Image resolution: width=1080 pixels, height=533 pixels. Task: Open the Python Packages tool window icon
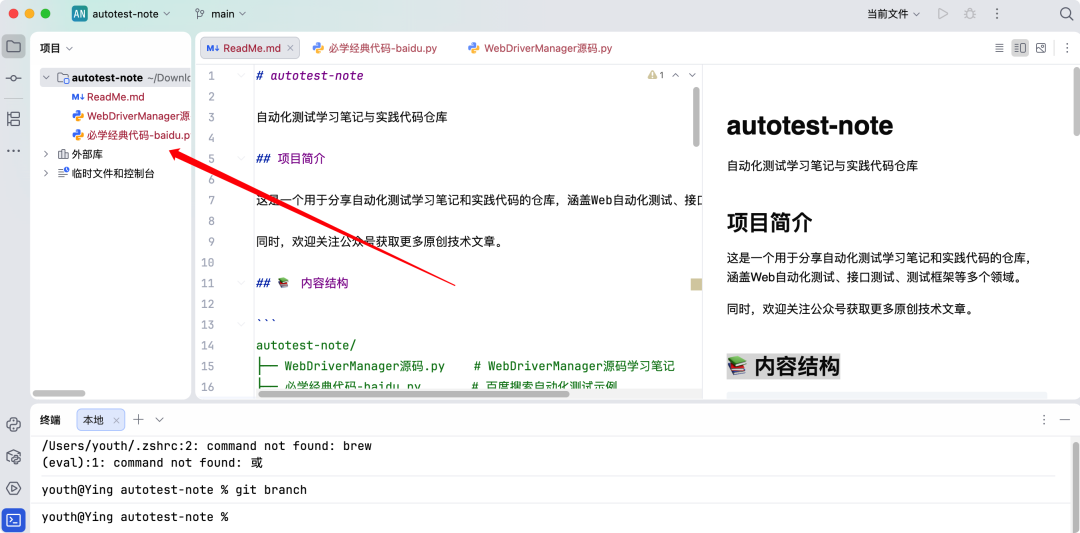[13, 456]
